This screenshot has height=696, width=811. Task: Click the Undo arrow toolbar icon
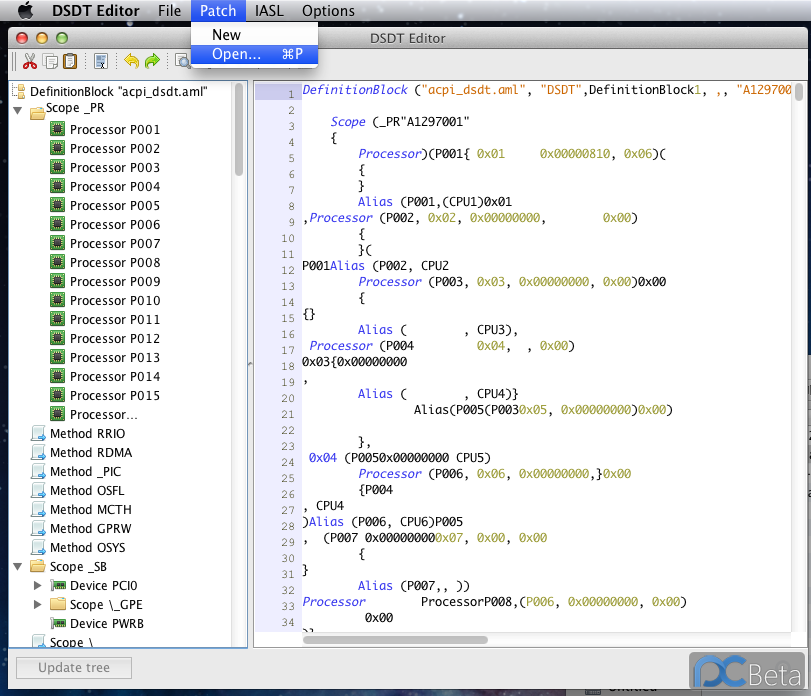pyautogui.click(x=131, y=61)
